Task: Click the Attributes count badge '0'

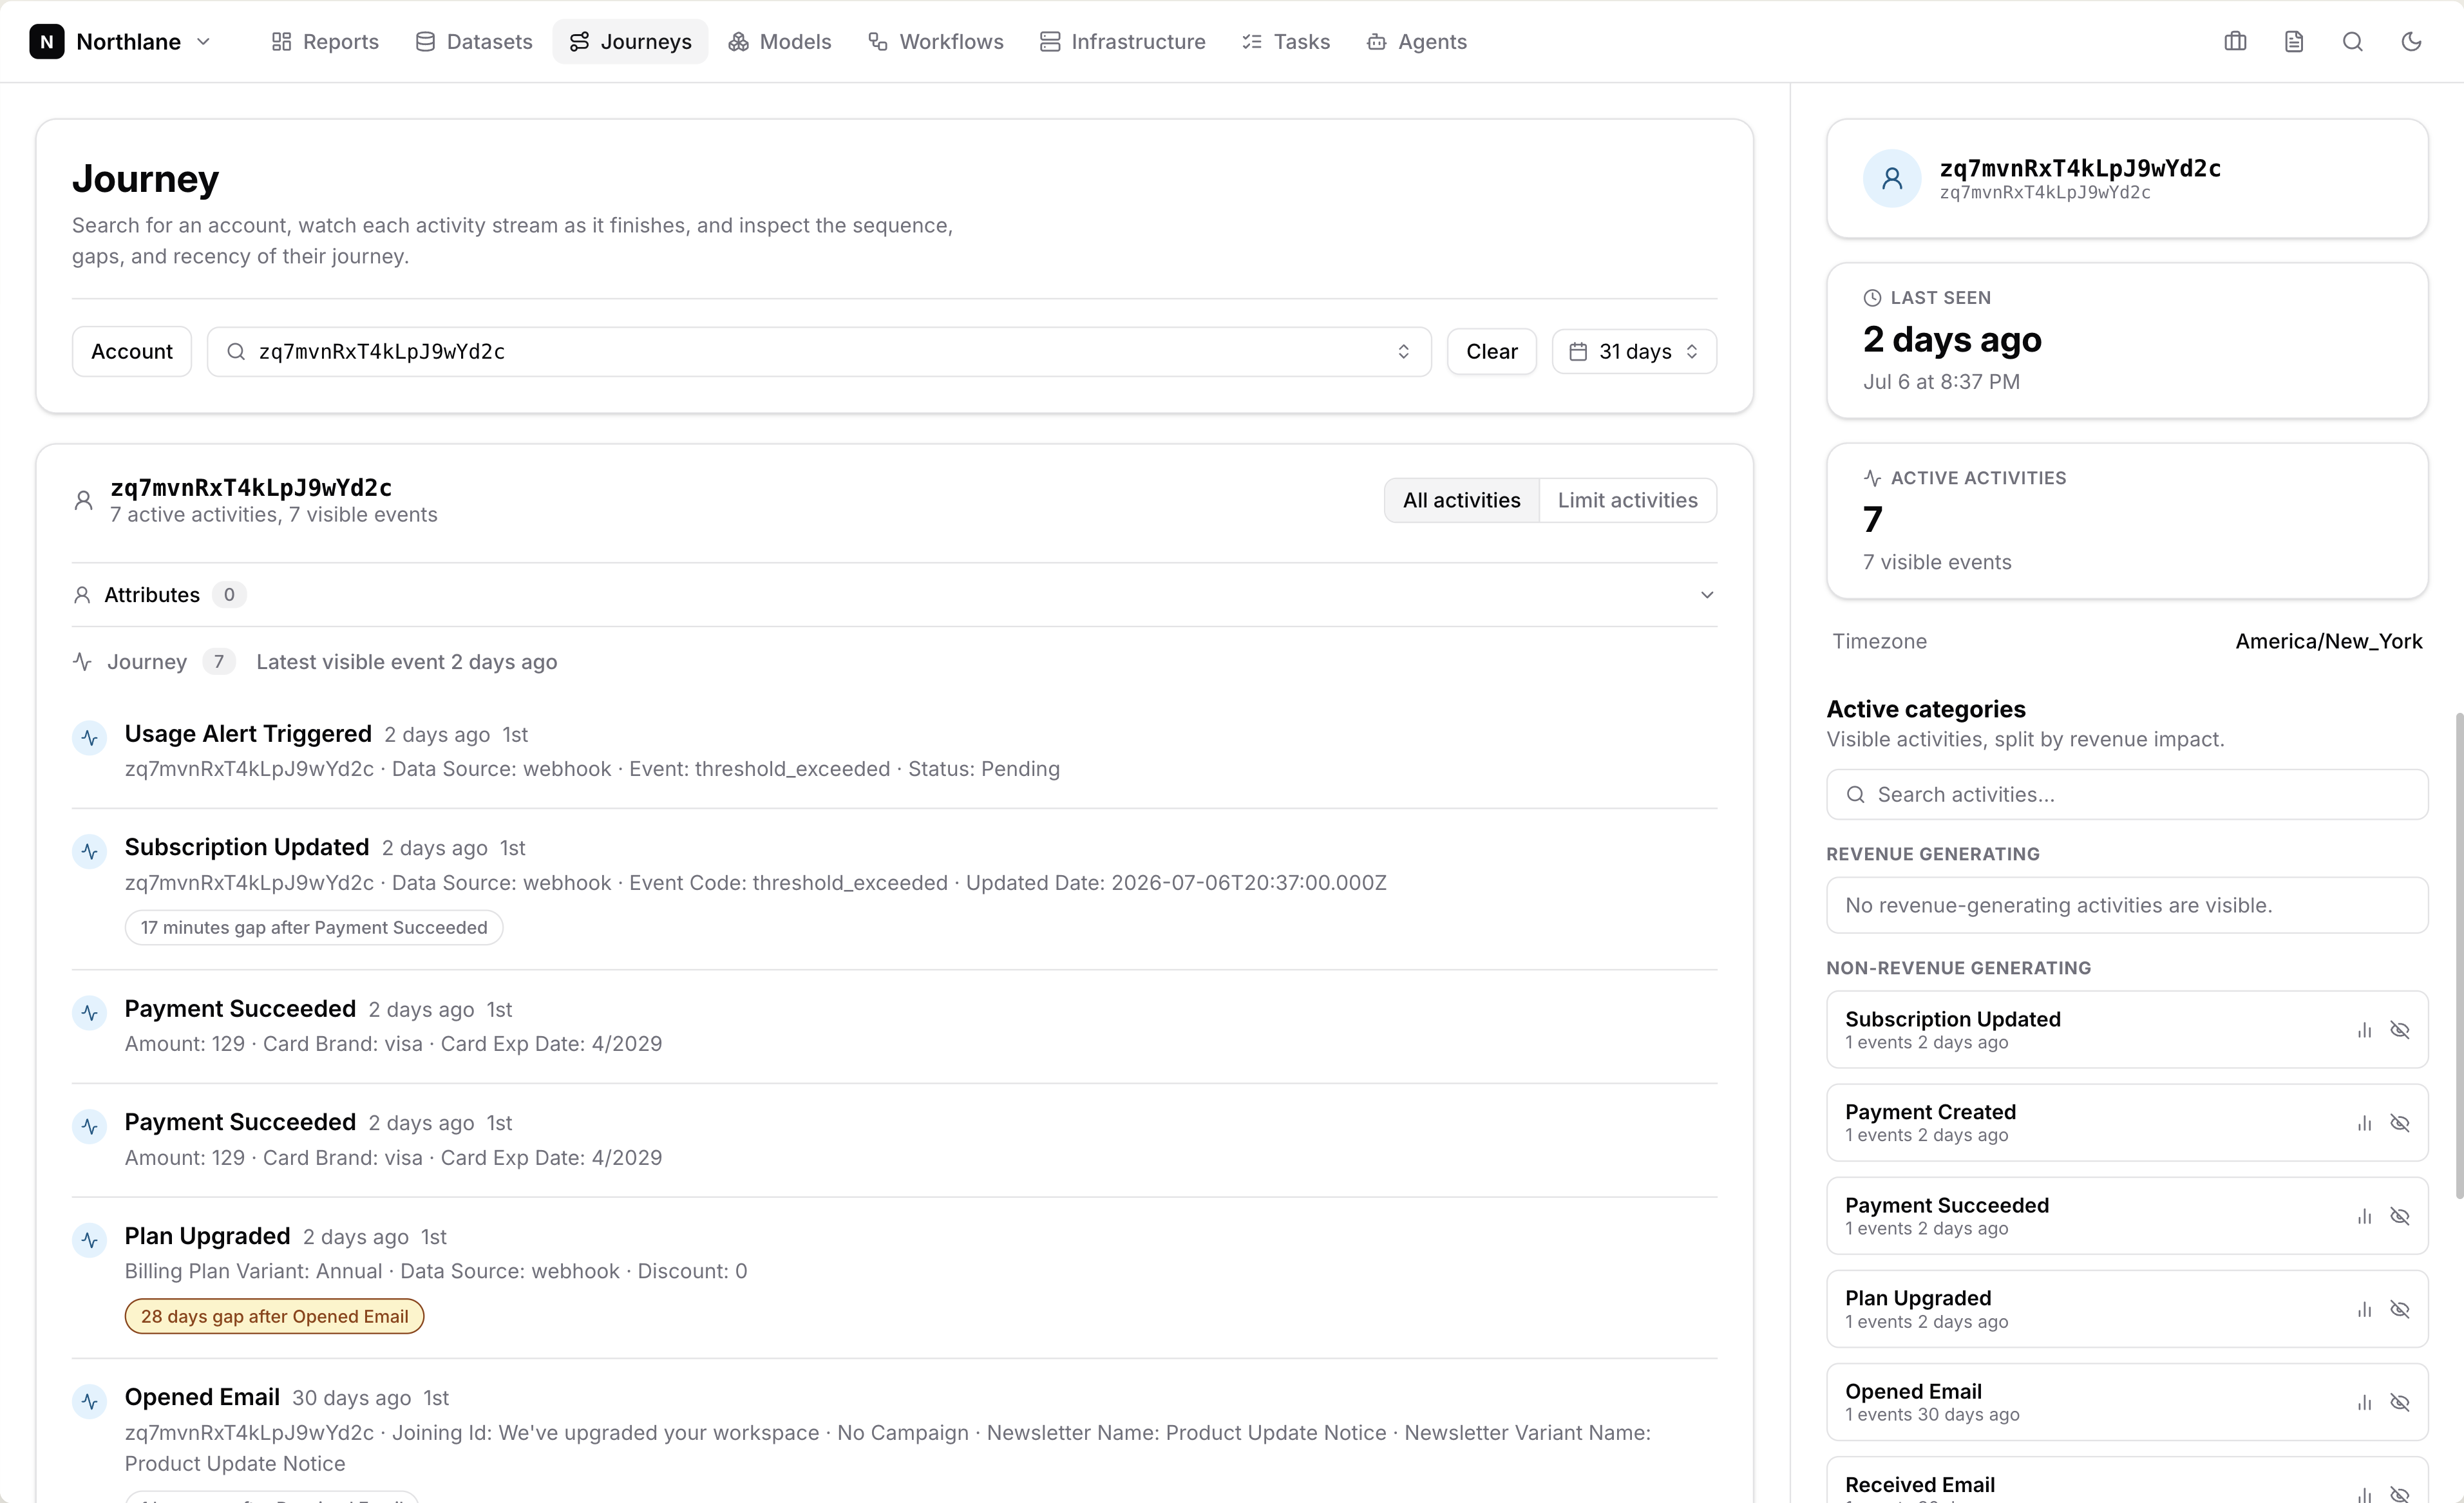Action: tap(229, 595)
